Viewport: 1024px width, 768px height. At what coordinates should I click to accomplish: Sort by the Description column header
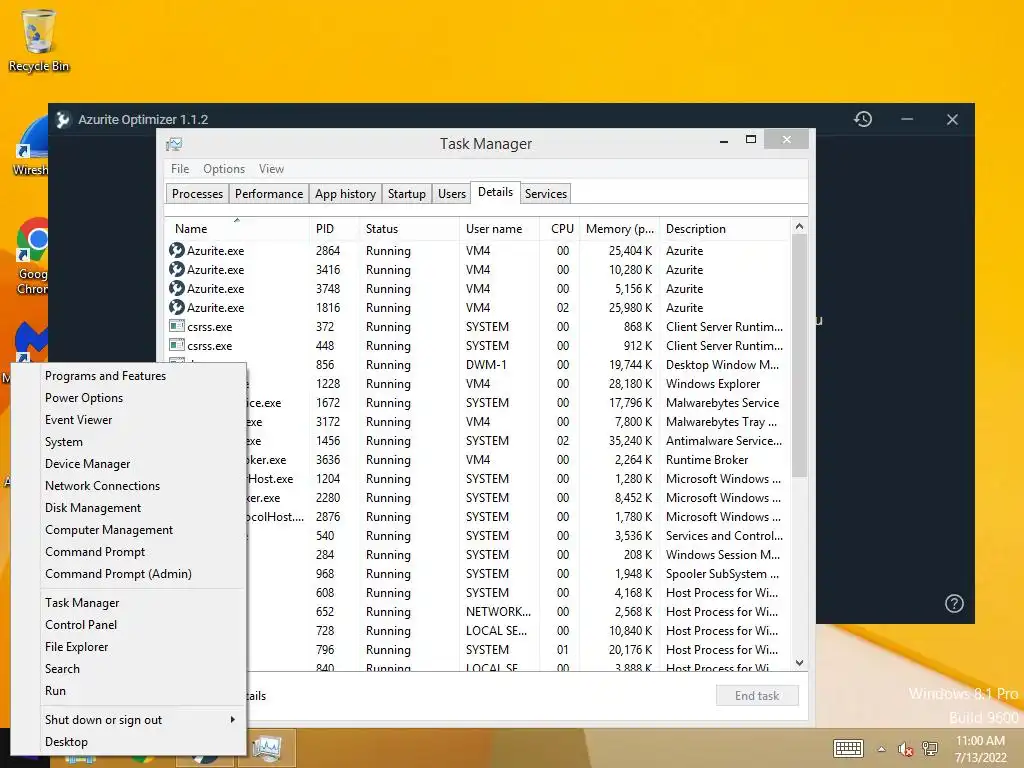(x=725, y=229)
